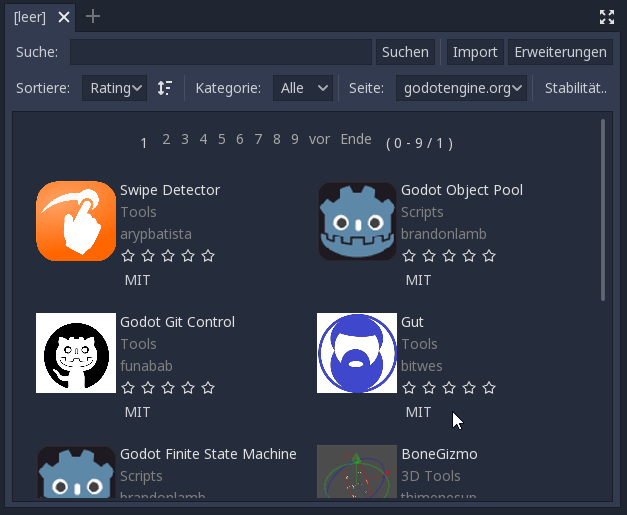Go to page 9

point(295,139)
